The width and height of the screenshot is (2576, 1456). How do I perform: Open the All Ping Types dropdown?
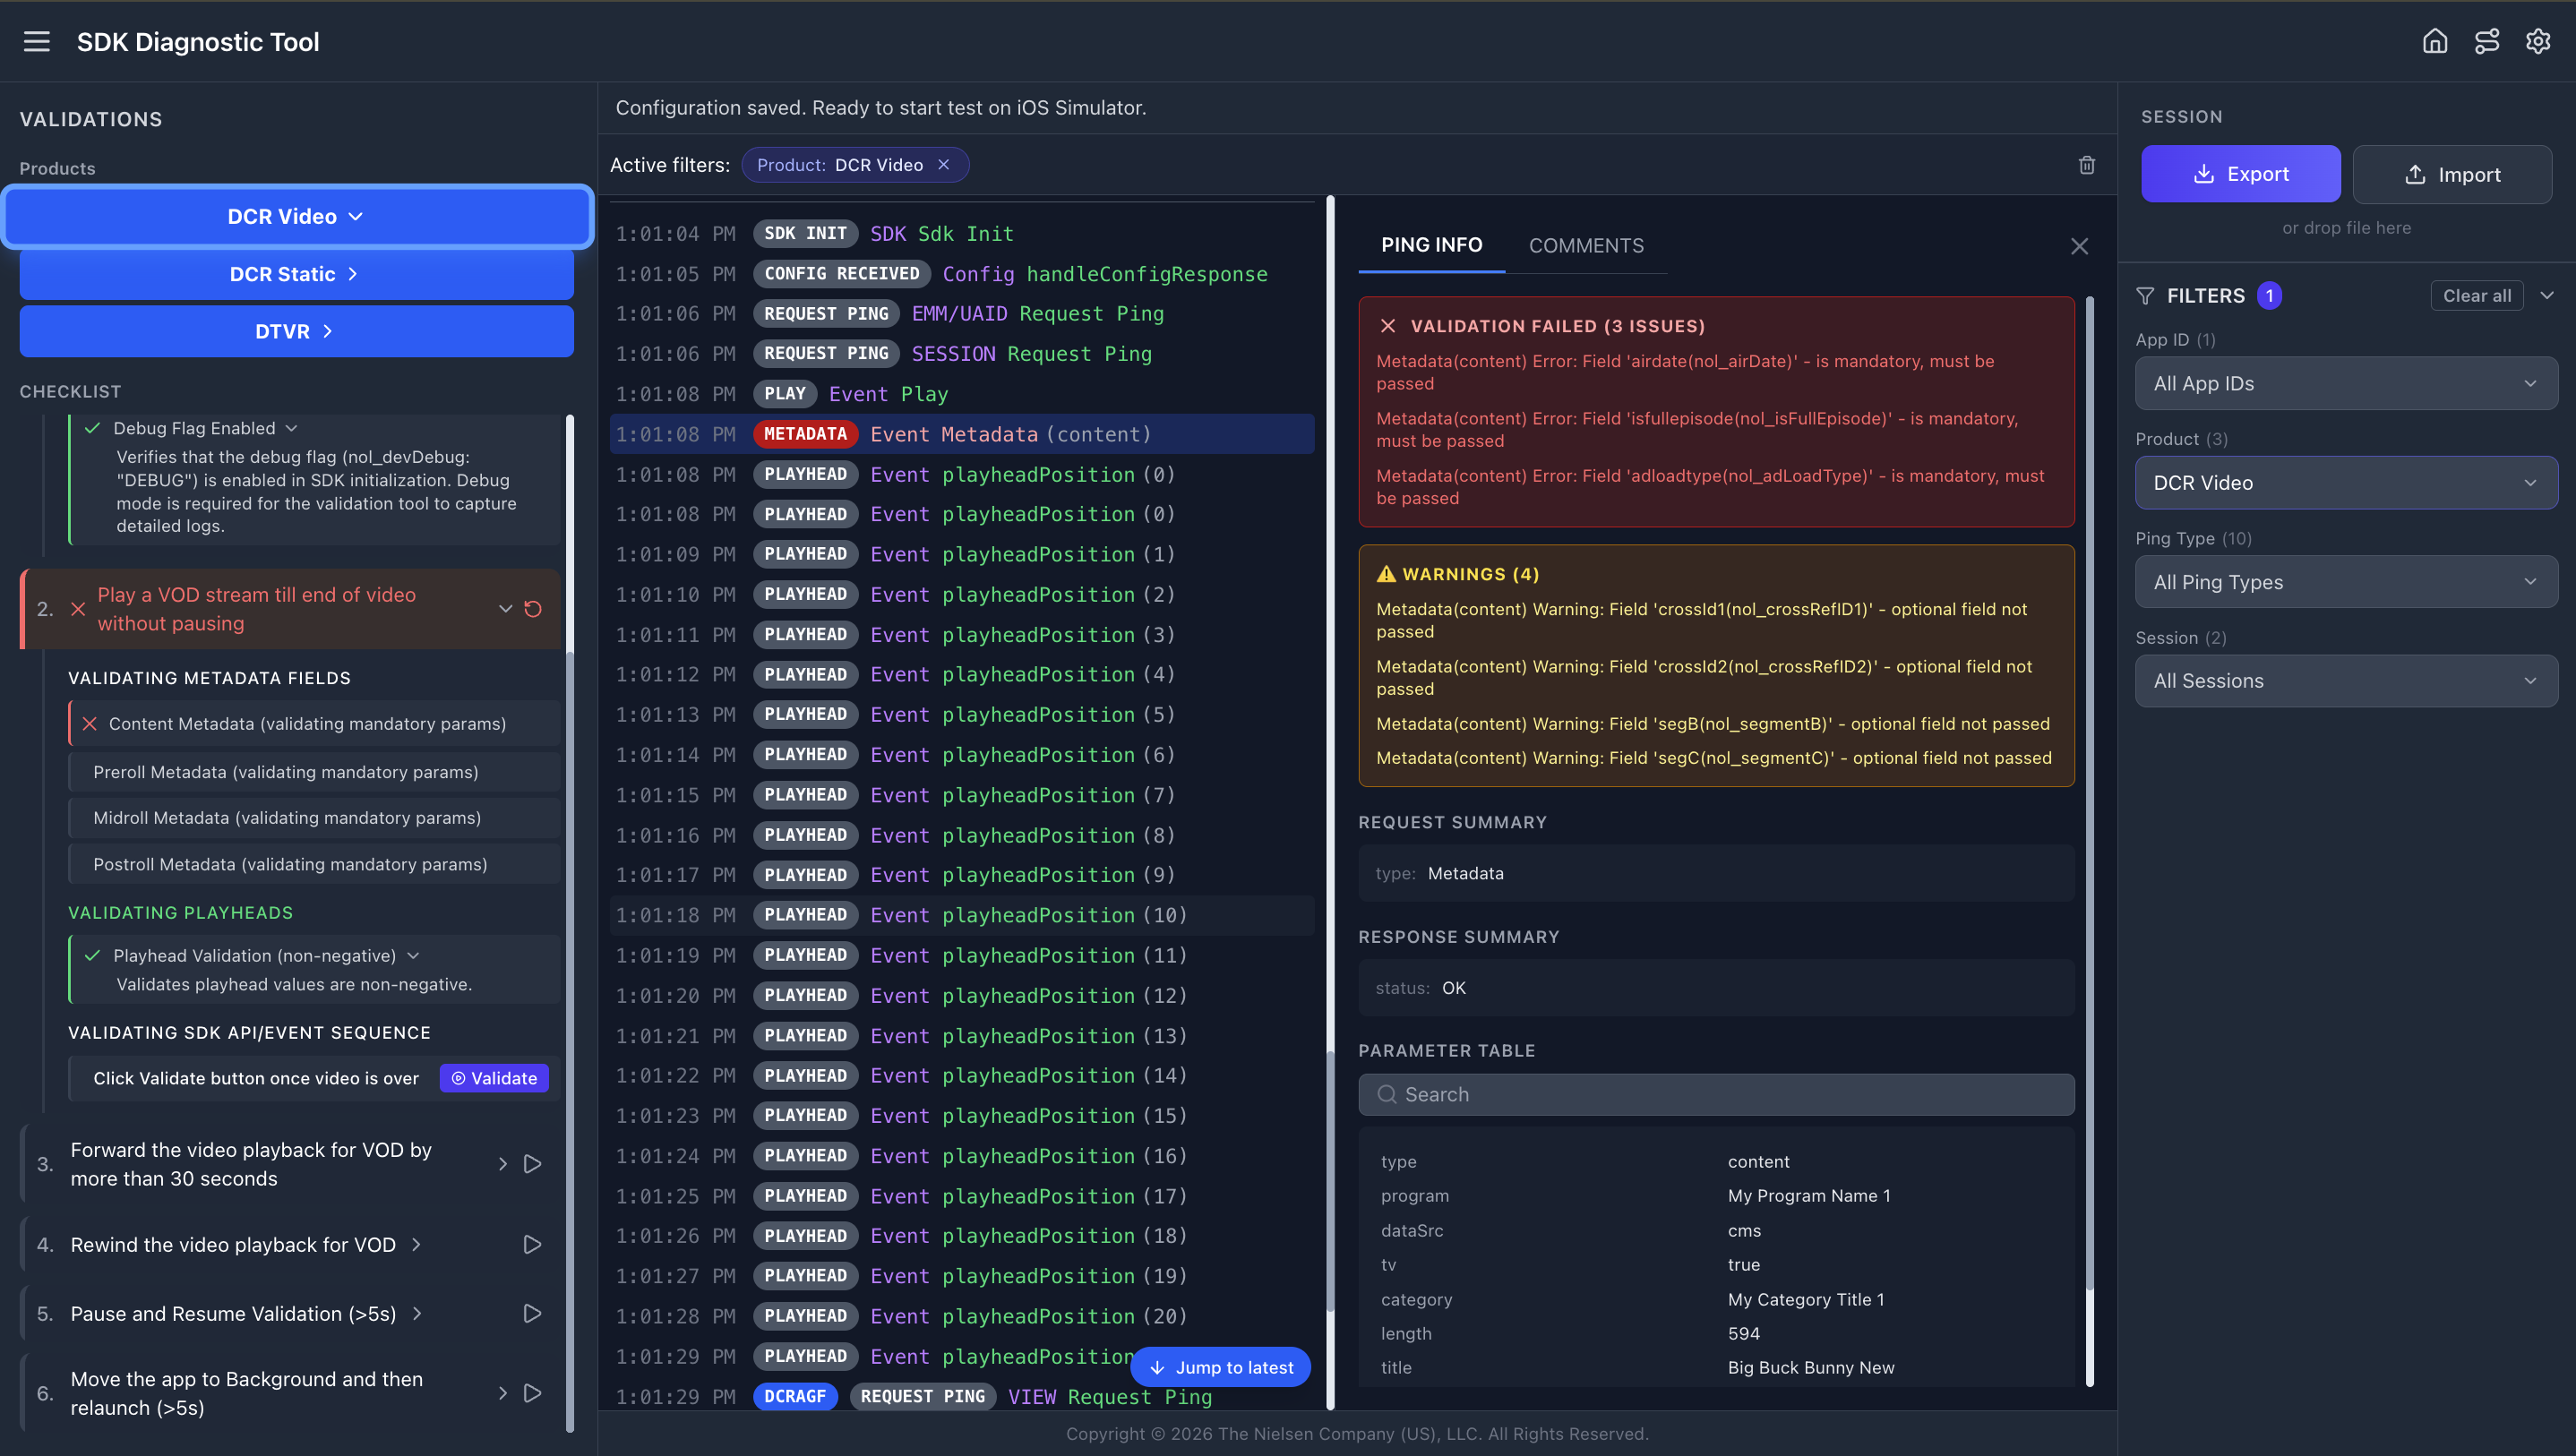point(2345,581)
